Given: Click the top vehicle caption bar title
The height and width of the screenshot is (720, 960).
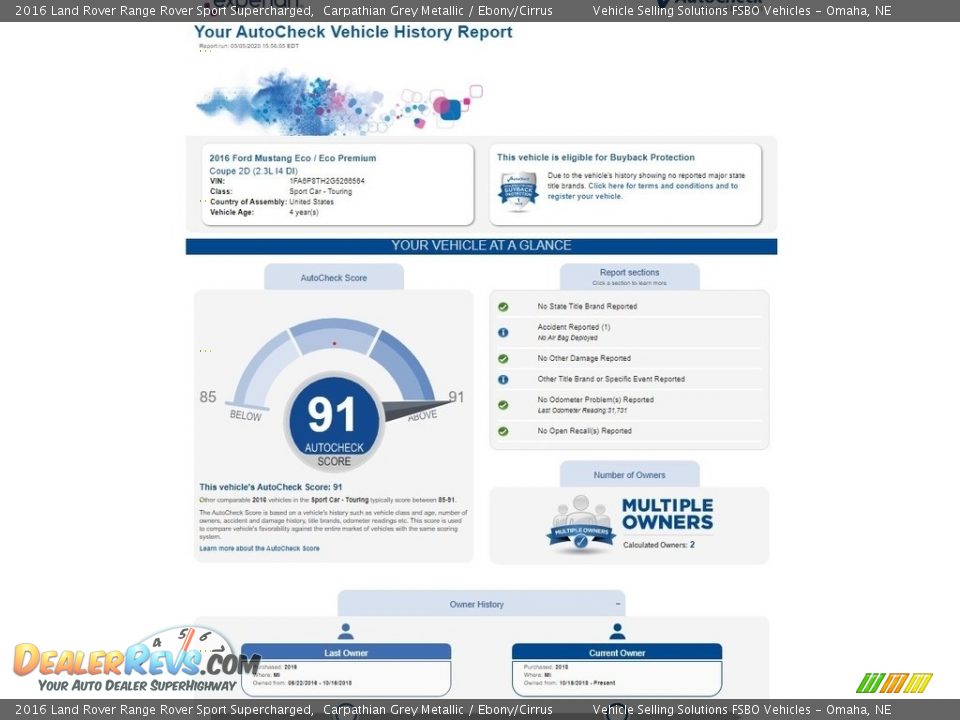Looking at the screenshot, I should (x=283, y=10).
